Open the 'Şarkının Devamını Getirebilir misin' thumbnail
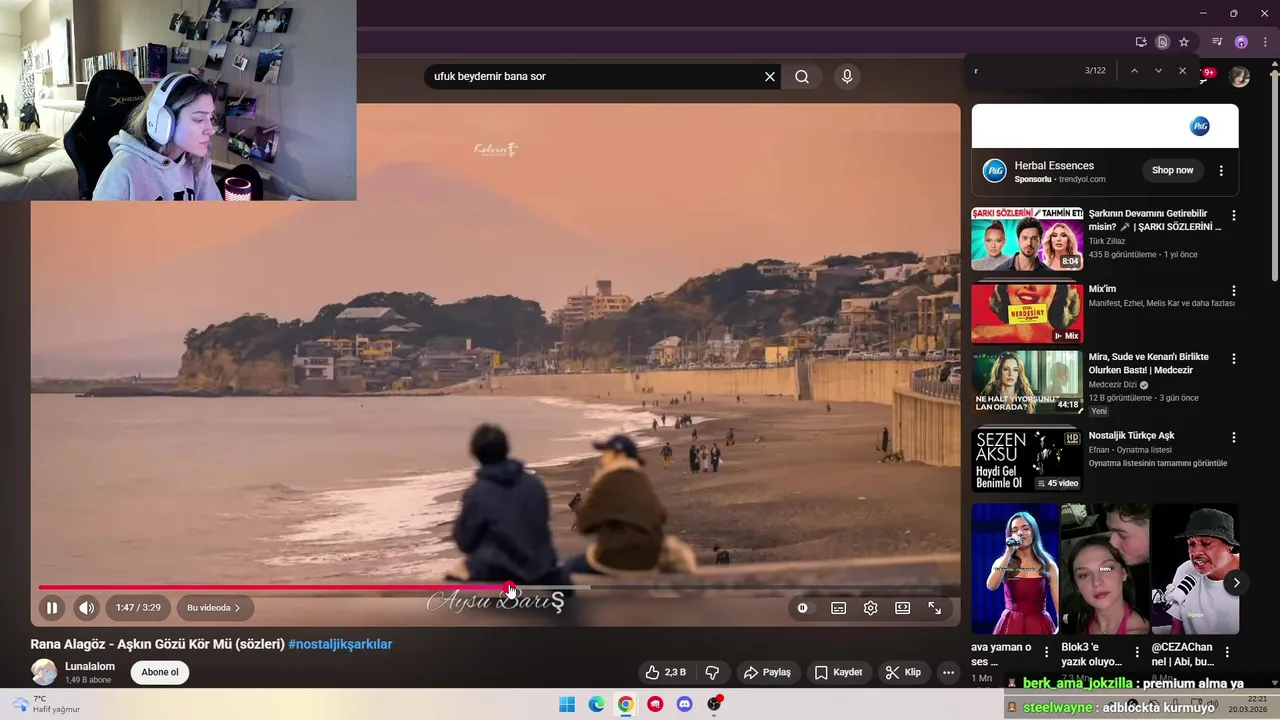 click(x=1027, y=239)
